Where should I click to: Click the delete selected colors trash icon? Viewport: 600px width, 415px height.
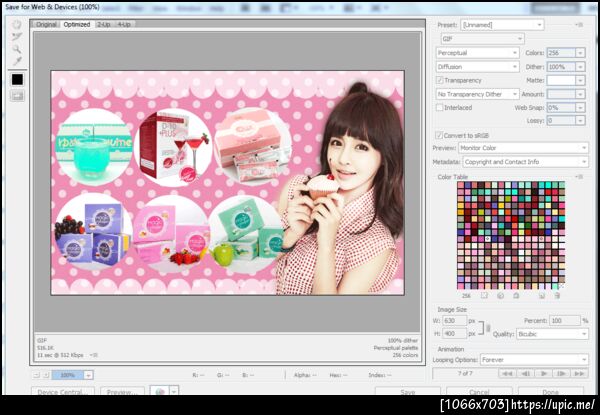(x=557, y=296)
